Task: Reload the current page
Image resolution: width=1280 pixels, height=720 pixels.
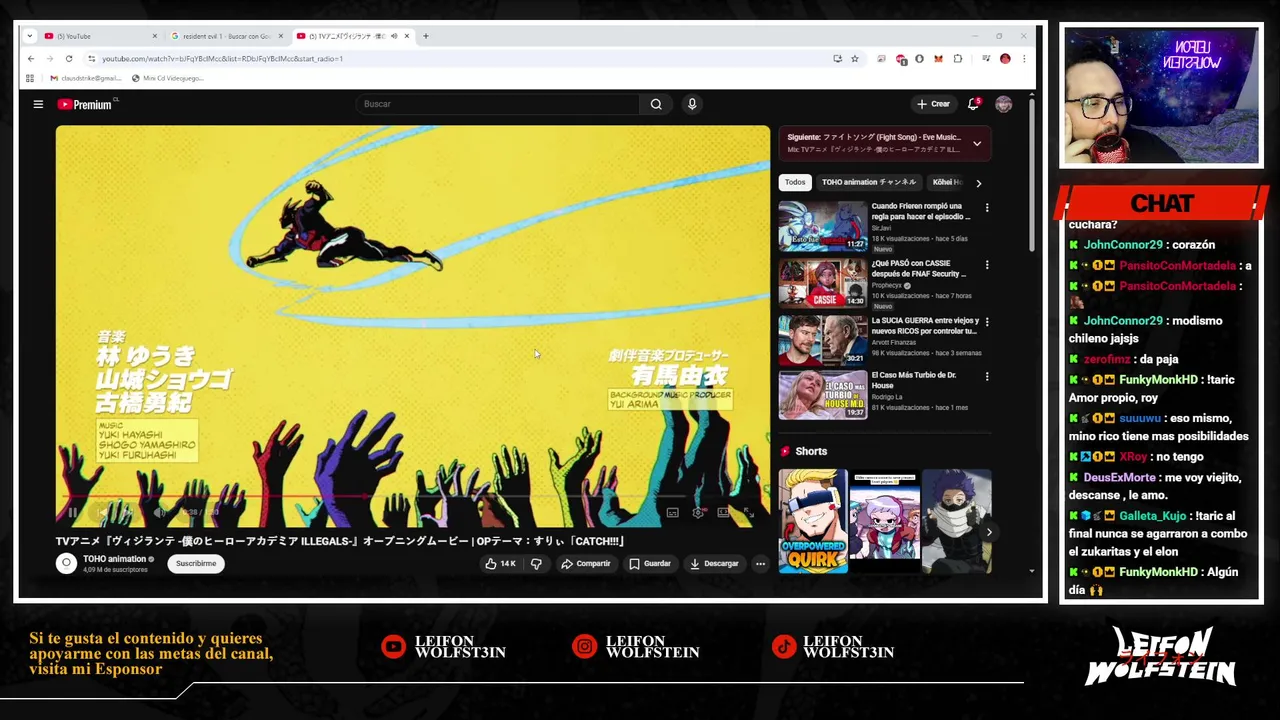Action: coord(69,59)
